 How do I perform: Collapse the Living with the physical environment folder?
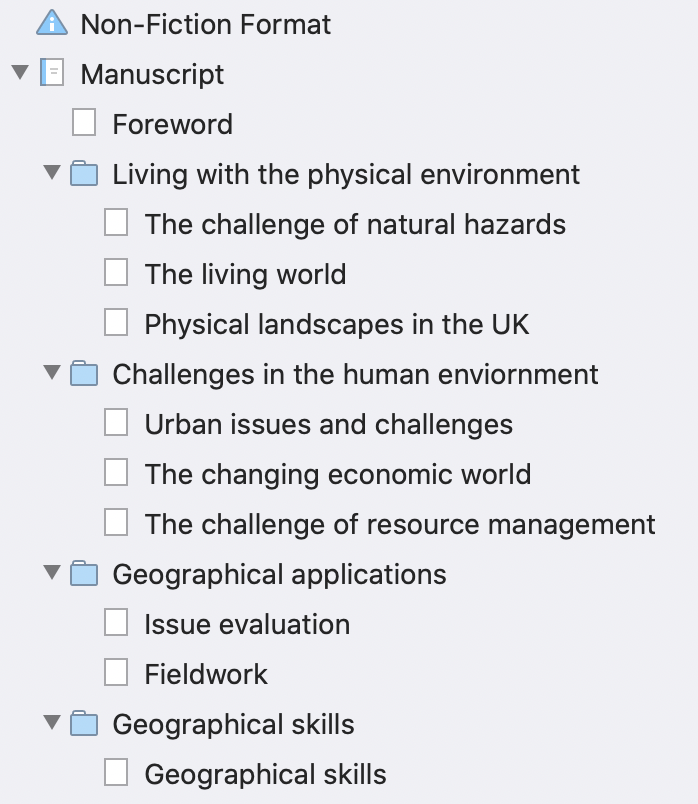(x=52, y=172)
